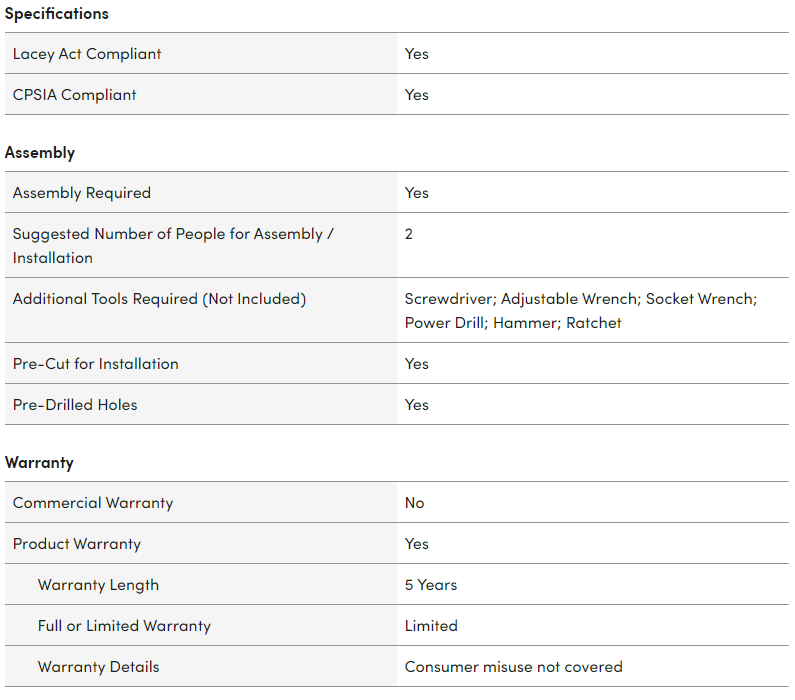Viewport: 795px width, 700px height.
Task: Click the Product Warranty row label
Action: click(x=77, y=544)
